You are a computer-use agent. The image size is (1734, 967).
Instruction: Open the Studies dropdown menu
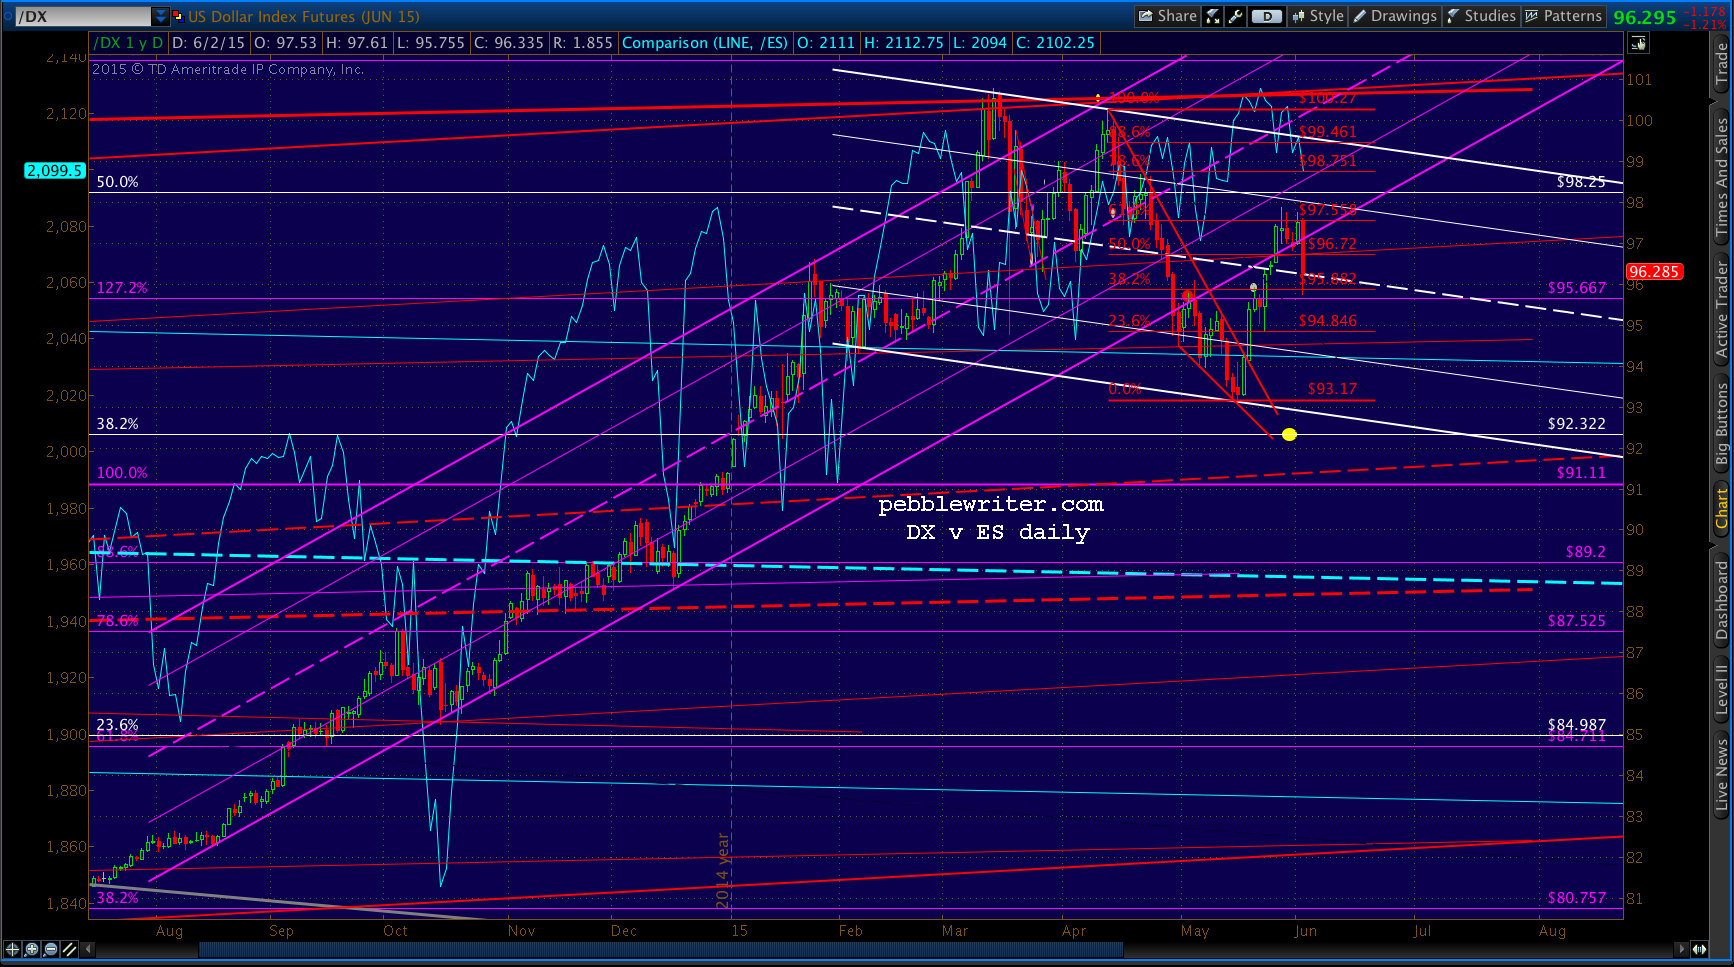click(1481, 16)
